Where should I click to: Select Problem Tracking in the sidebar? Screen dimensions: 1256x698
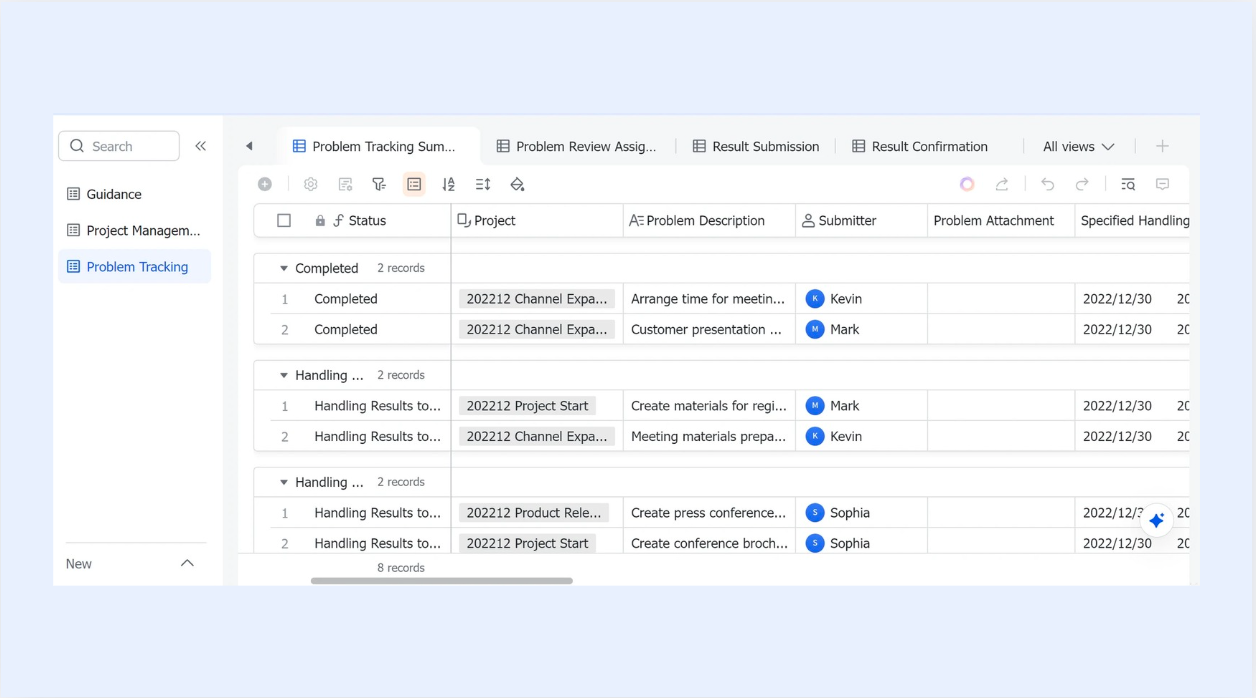(134, 267)
